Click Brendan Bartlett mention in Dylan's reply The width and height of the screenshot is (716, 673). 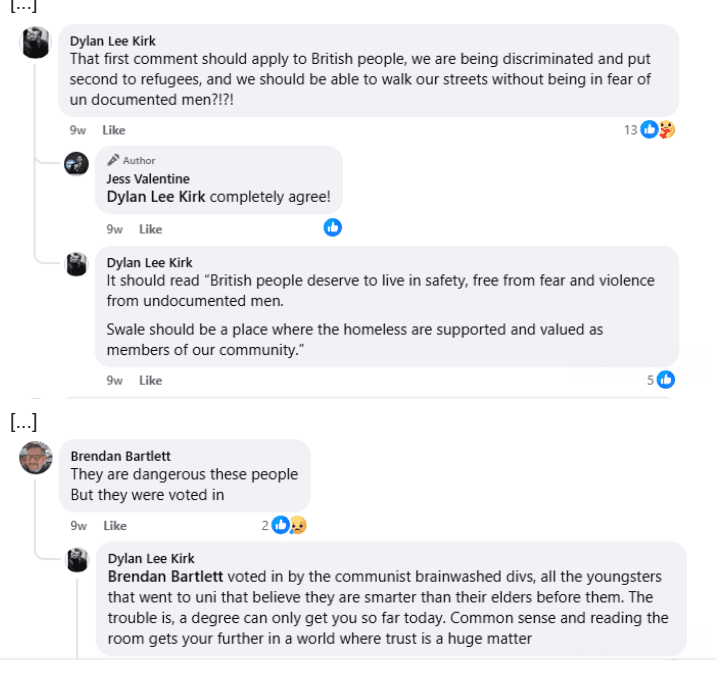[x=165, y=576]
